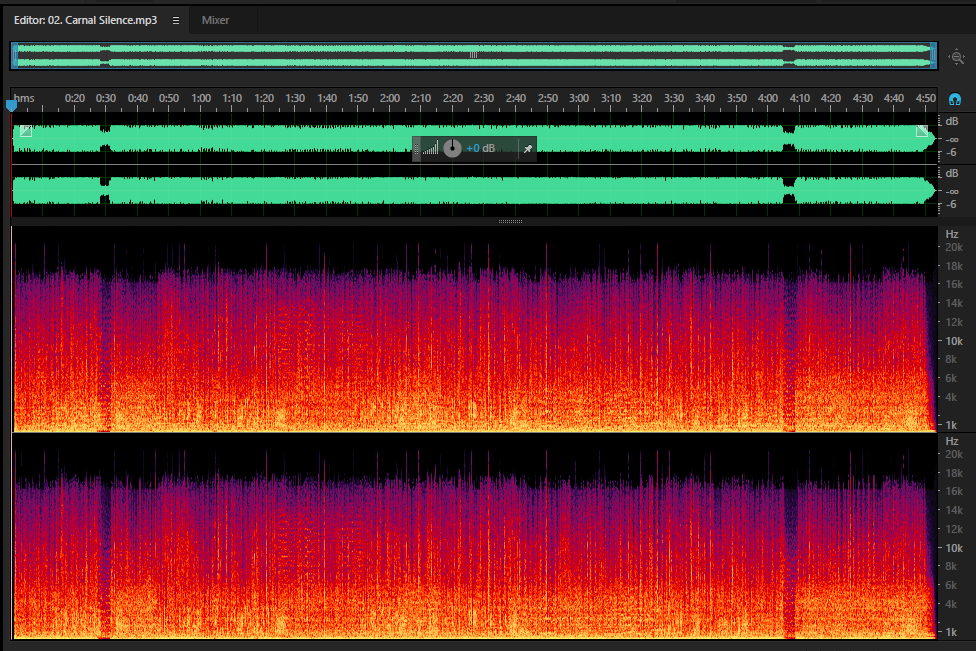Click the 3:00 mark on the time ruler

tap(579, 98)
